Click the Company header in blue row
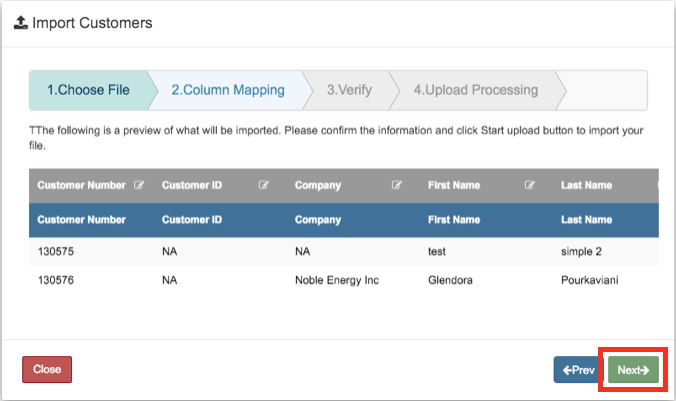 pos(317,219)
